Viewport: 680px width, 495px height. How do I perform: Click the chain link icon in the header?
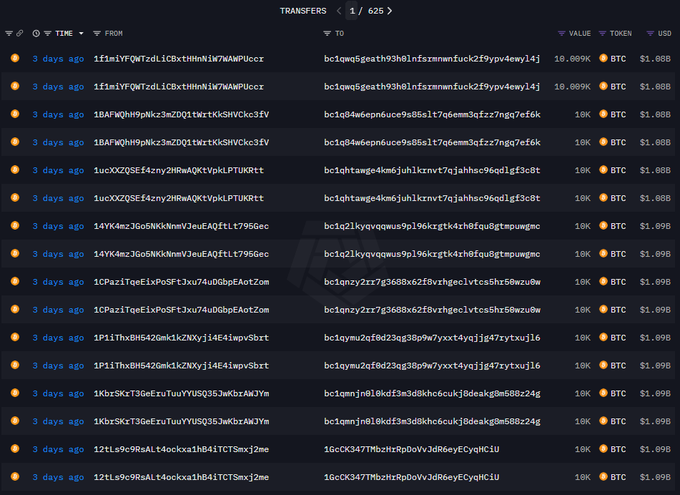[x=20, y=33]
